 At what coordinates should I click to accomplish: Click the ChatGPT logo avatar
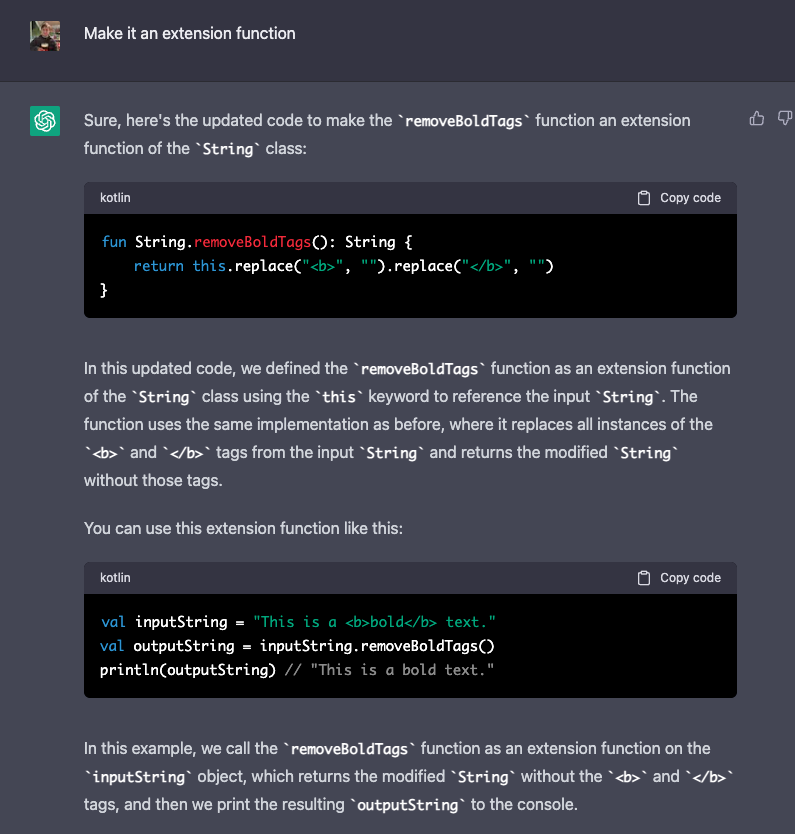click(45, 121)
